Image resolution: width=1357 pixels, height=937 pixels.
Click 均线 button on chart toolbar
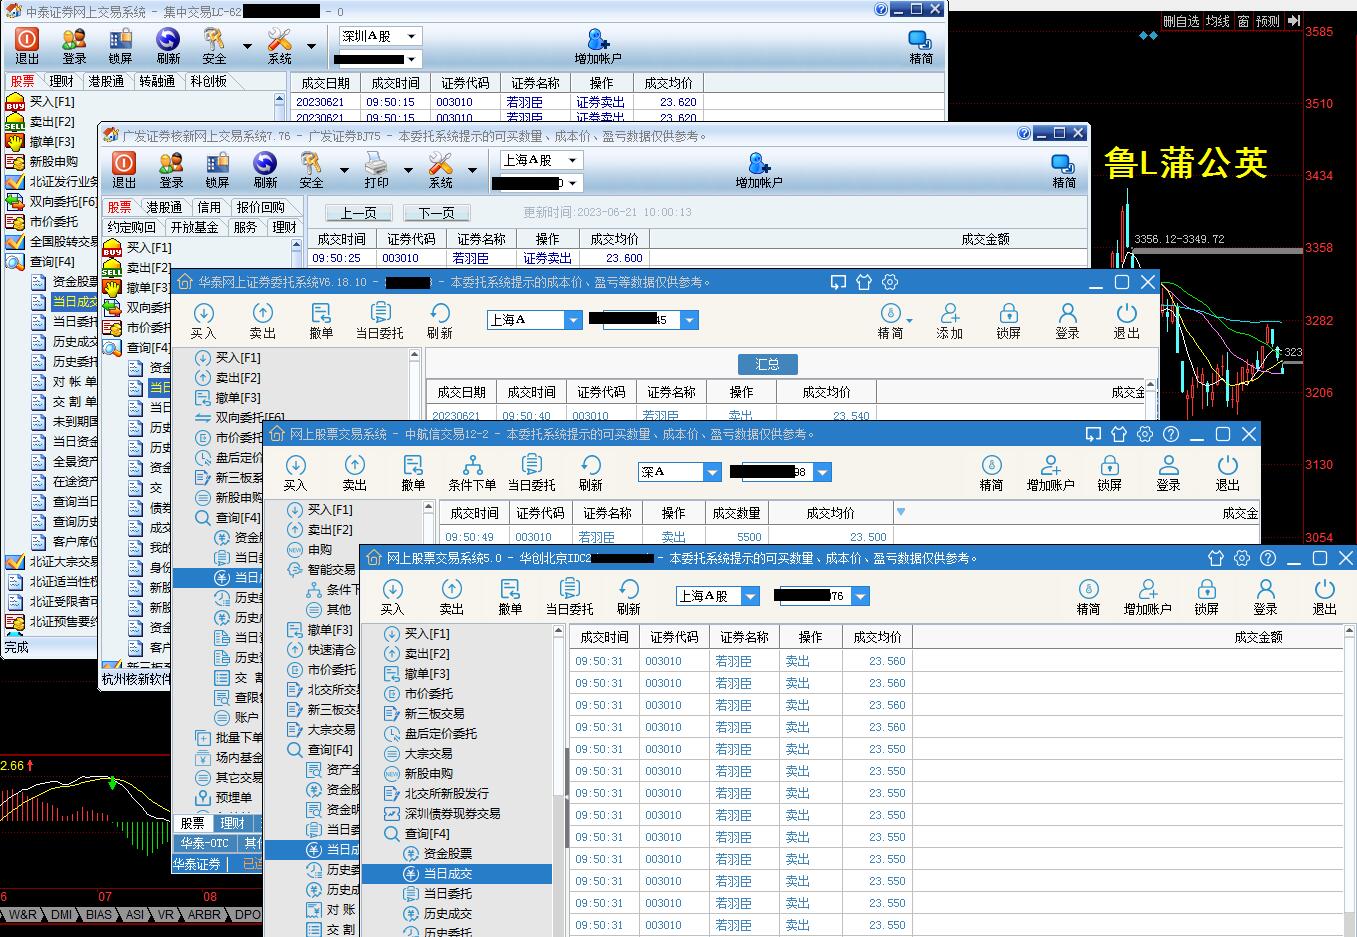(1218, 21)
